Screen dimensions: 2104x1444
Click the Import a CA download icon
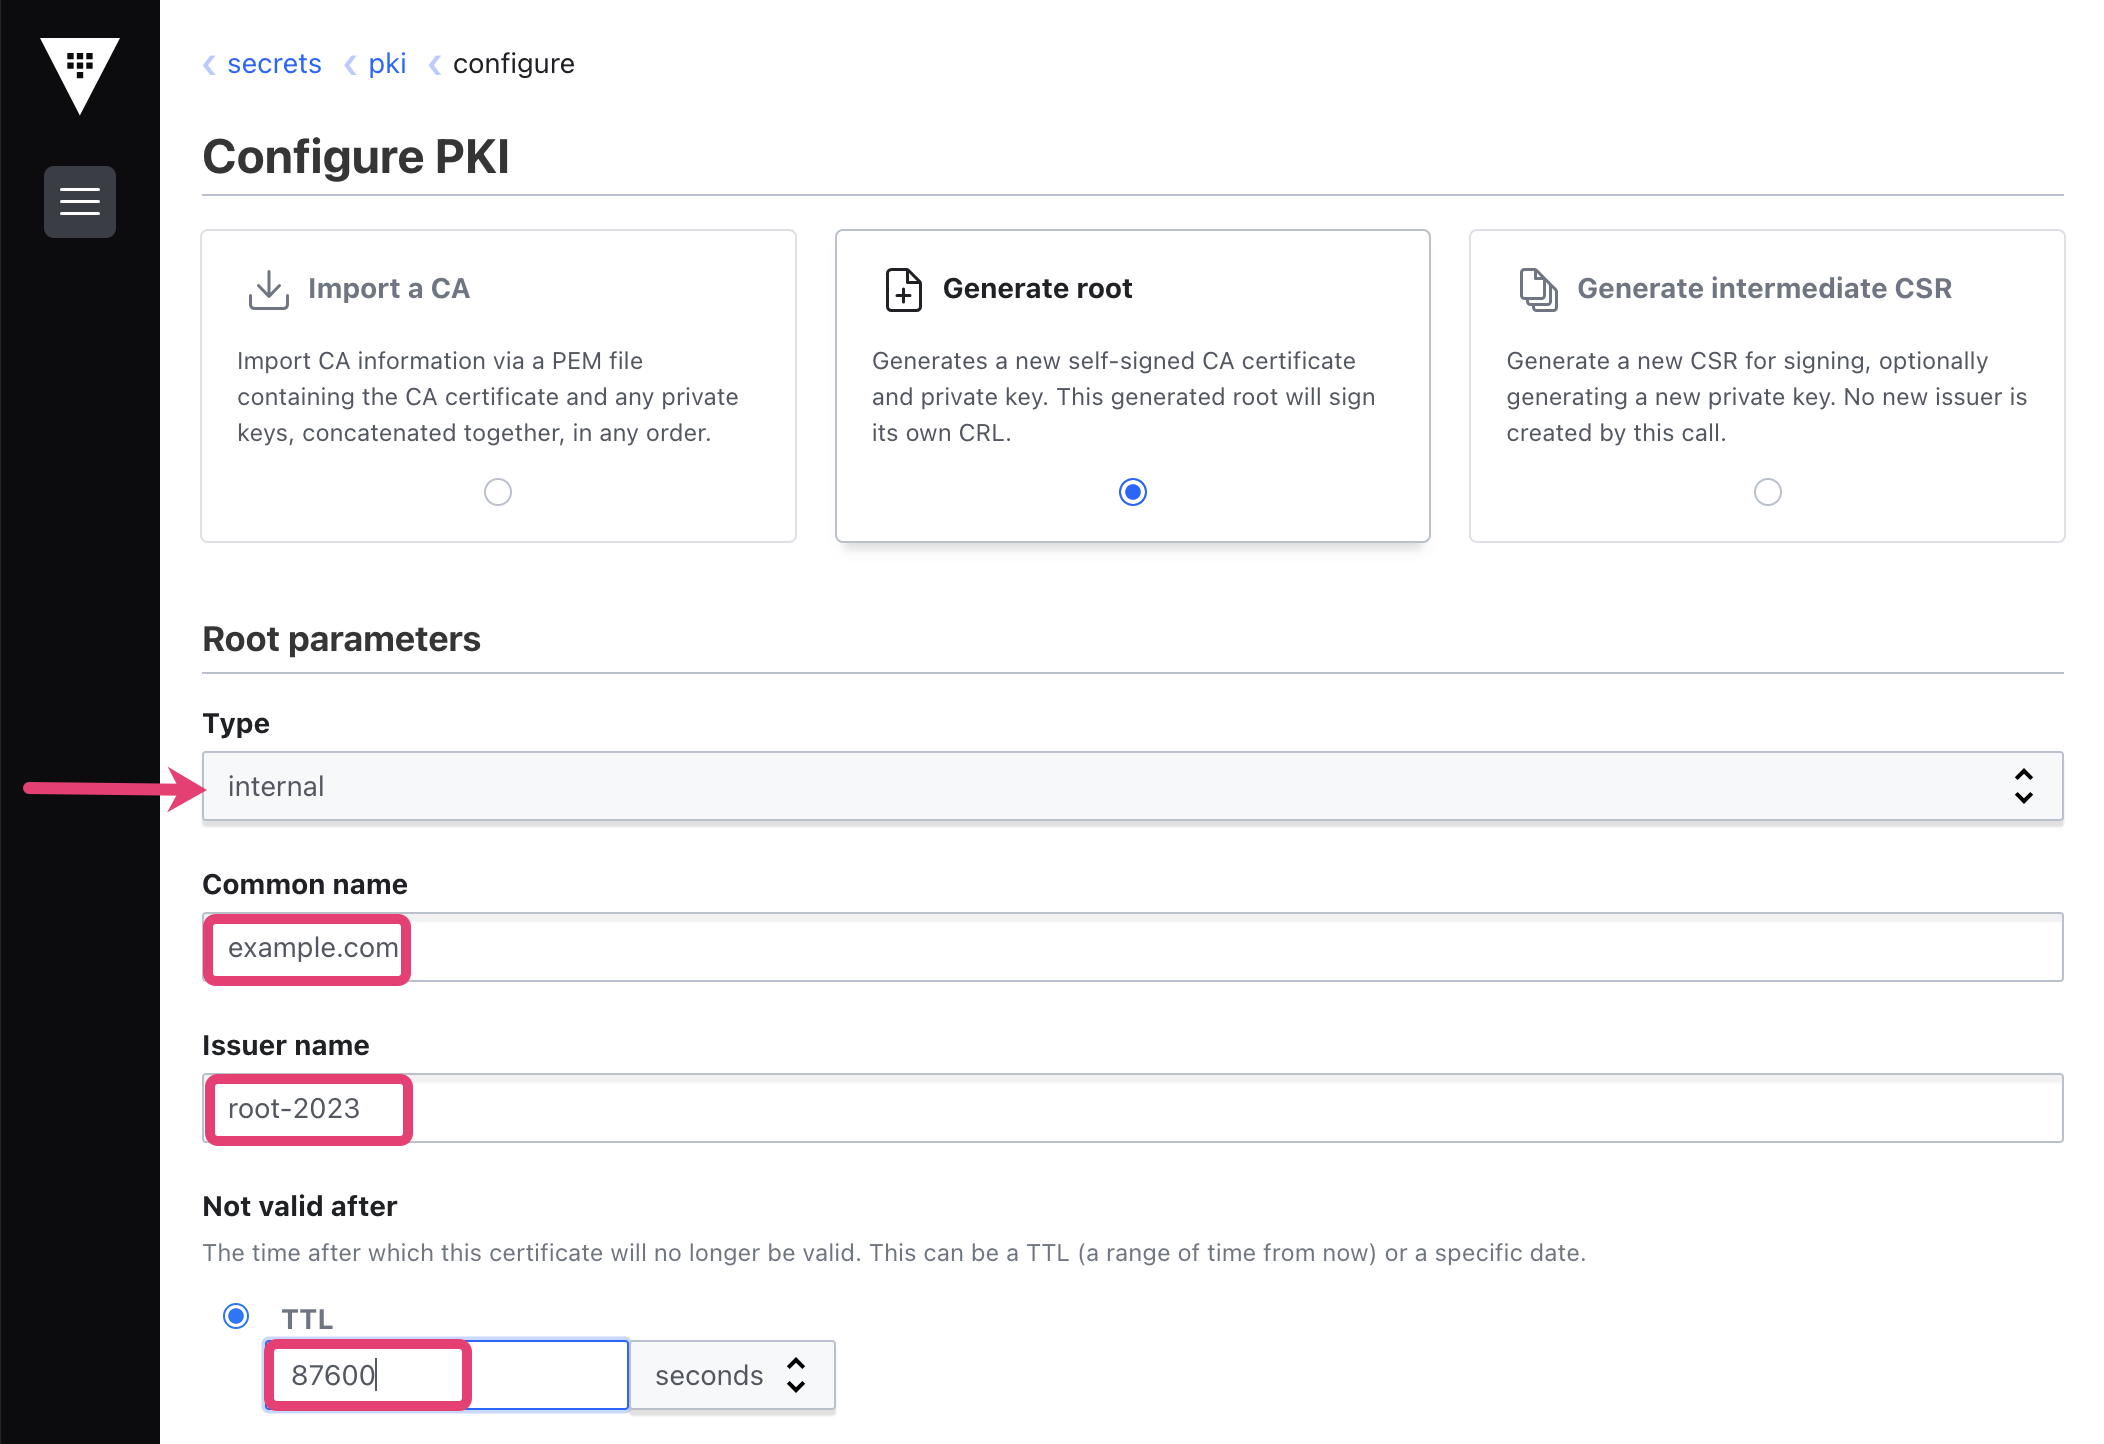268,289
